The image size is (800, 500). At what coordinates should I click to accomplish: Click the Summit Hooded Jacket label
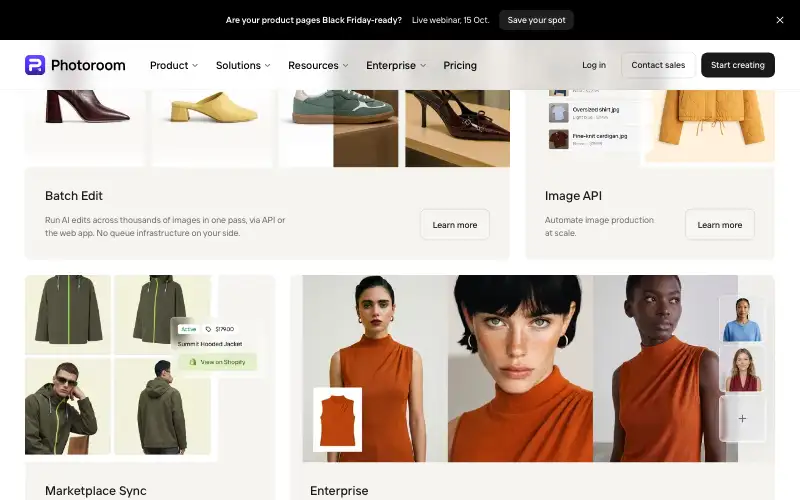pyautogui.click(x=210, y=344)
